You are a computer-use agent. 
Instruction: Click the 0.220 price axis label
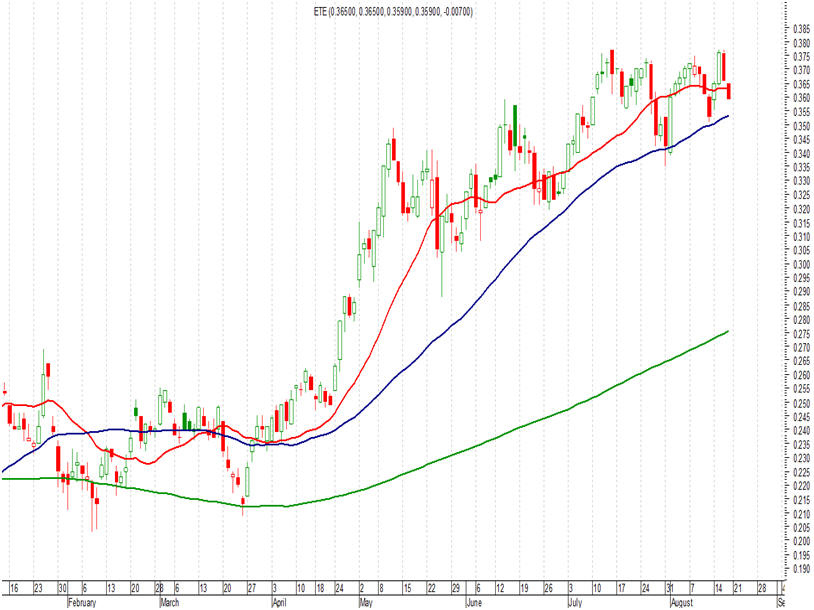pos(803,486)
